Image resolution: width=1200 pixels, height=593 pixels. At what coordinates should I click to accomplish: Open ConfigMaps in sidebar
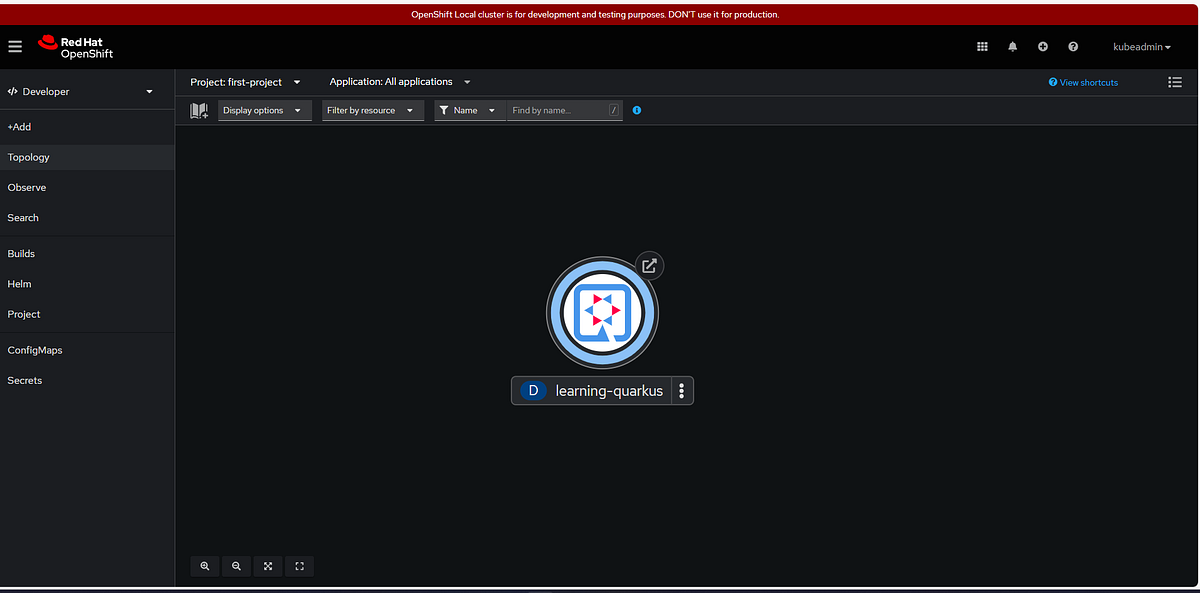click(x=87, y=350)
